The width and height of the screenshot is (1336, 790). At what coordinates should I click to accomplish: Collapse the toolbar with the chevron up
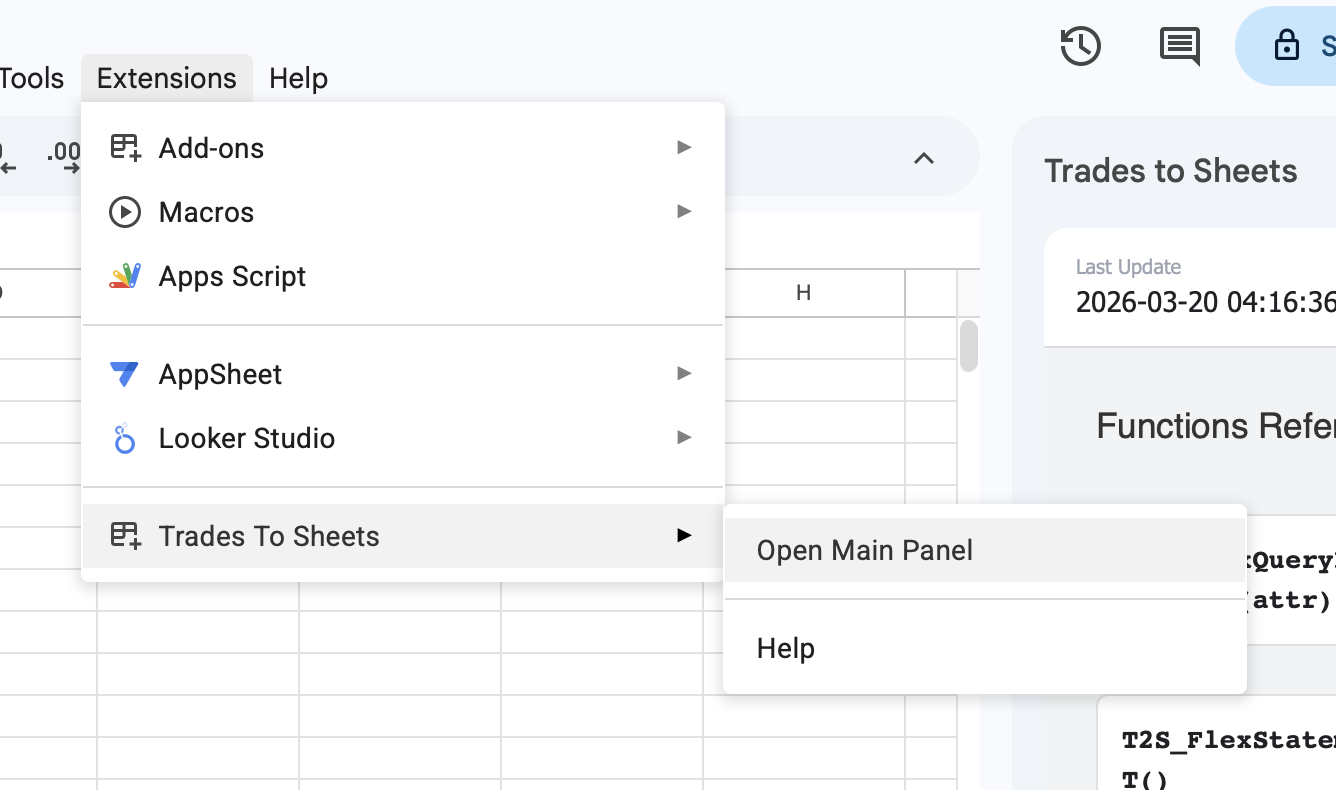tap(924, 158)
